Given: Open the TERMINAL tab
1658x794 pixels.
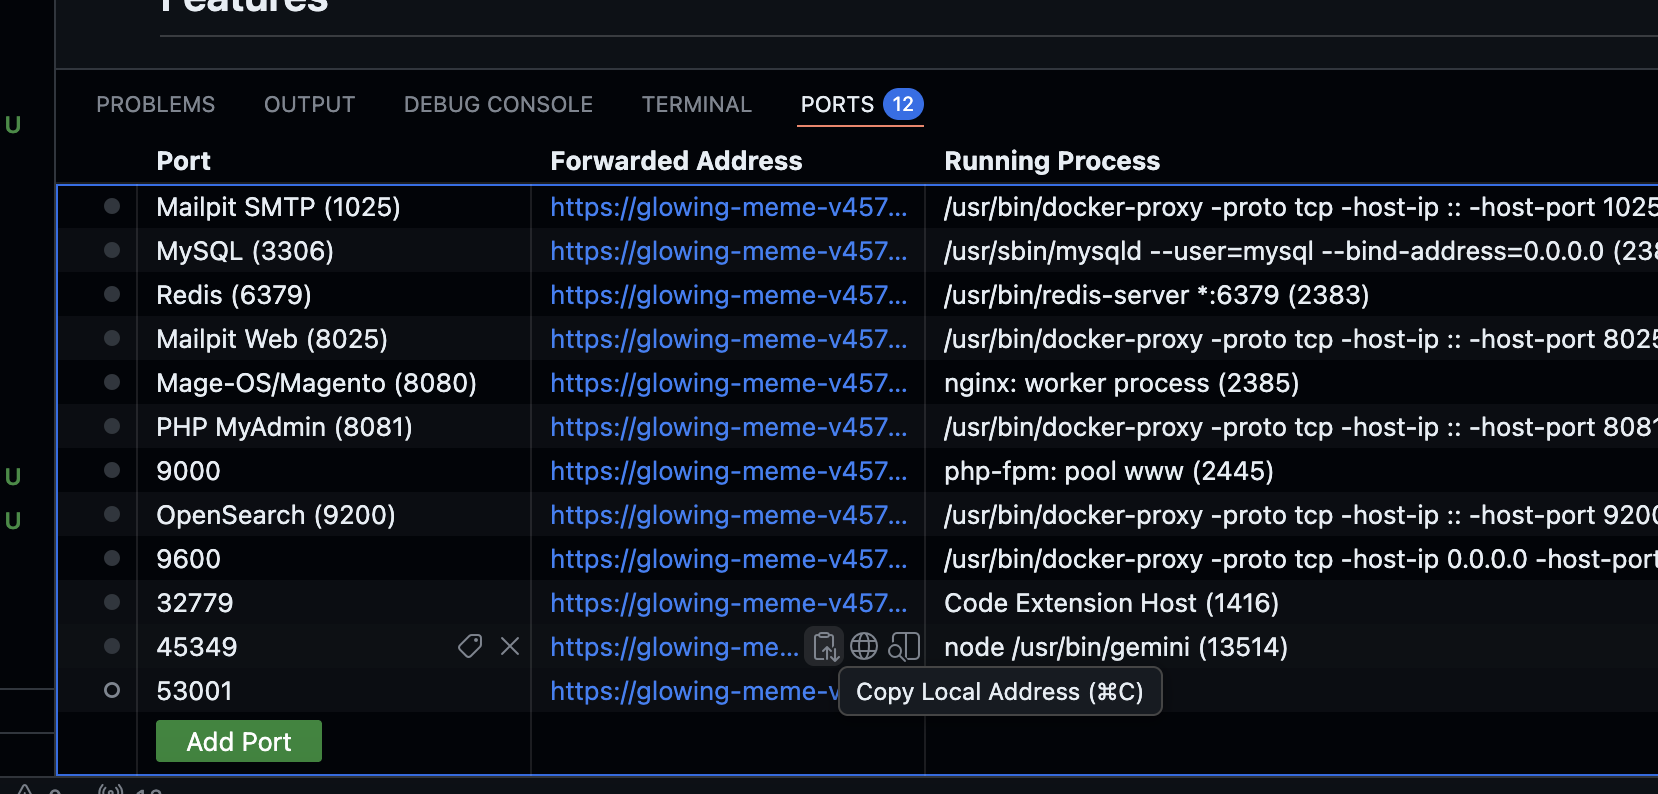Looking at the screenshot, I should 696,105.
